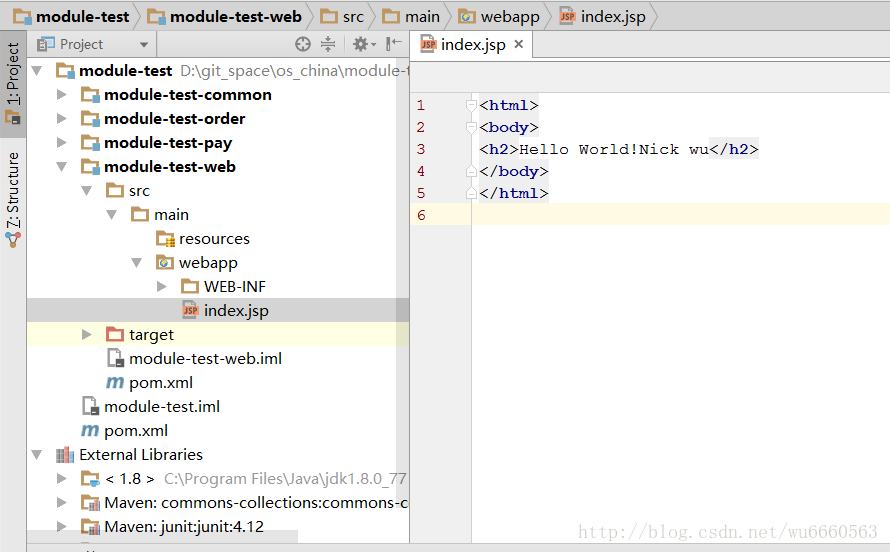The width and height of the screenshot is (890, 552).
Task: Expand the WEB-INF folder
Action: (x=162, y=287)
